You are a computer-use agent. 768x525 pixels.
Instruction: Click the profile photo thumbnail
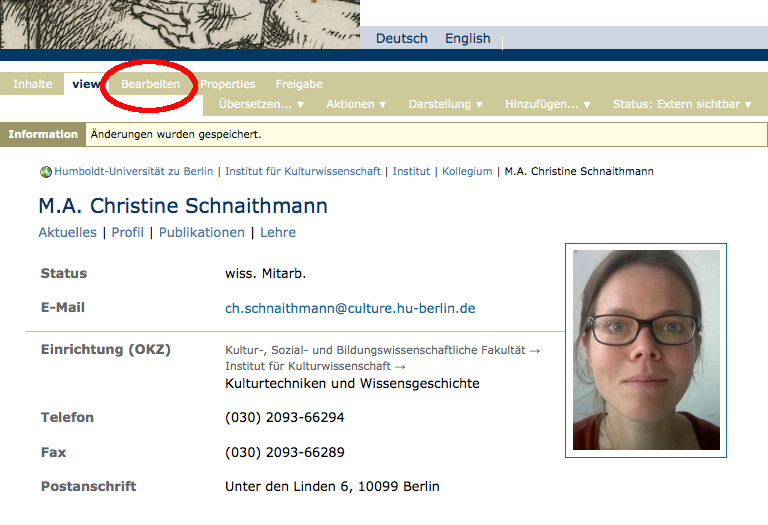pyautogui.click(x=646, y=351)
